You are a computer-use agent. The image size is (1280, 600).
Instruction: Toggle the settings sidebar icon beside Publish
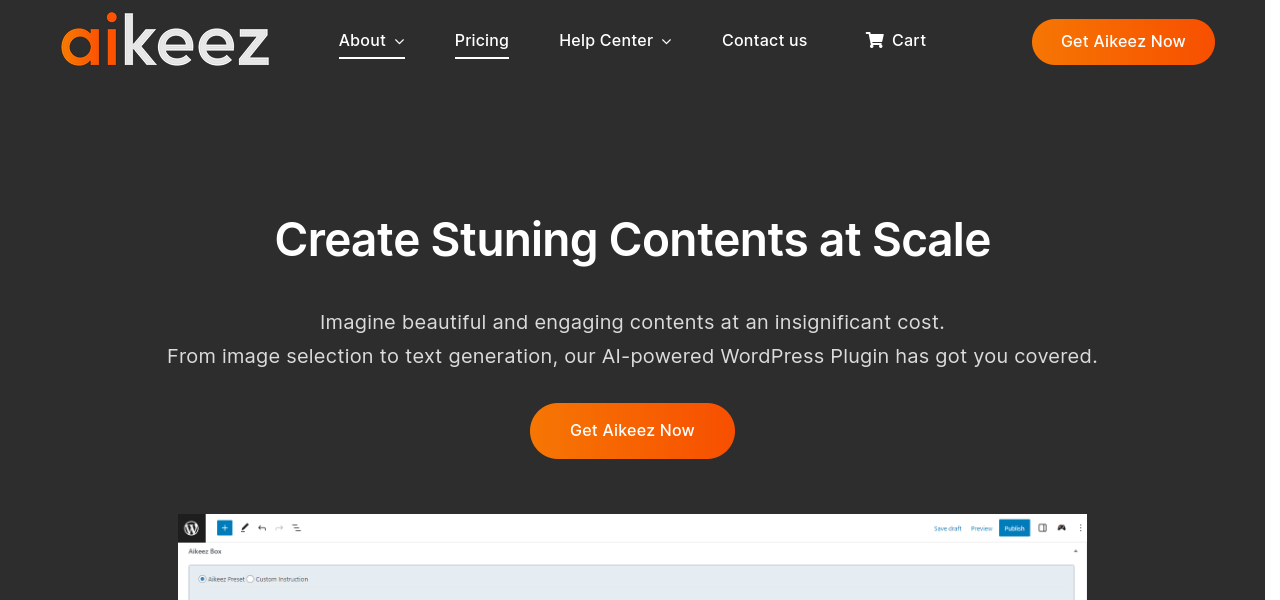click(1042, 528)
